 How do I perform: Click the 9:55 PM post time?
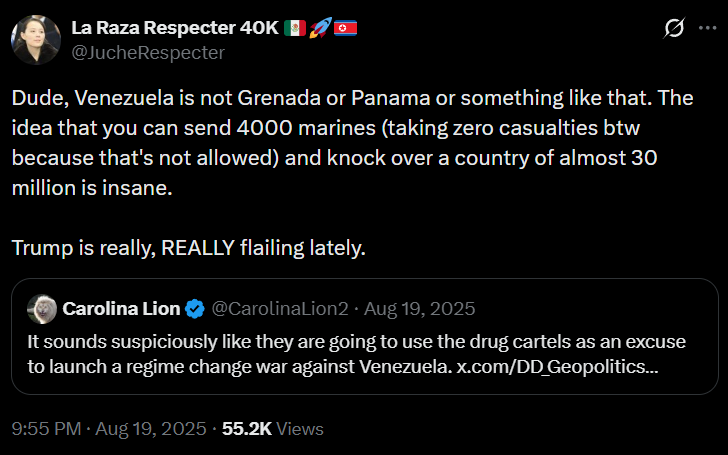tap(47, 428)
